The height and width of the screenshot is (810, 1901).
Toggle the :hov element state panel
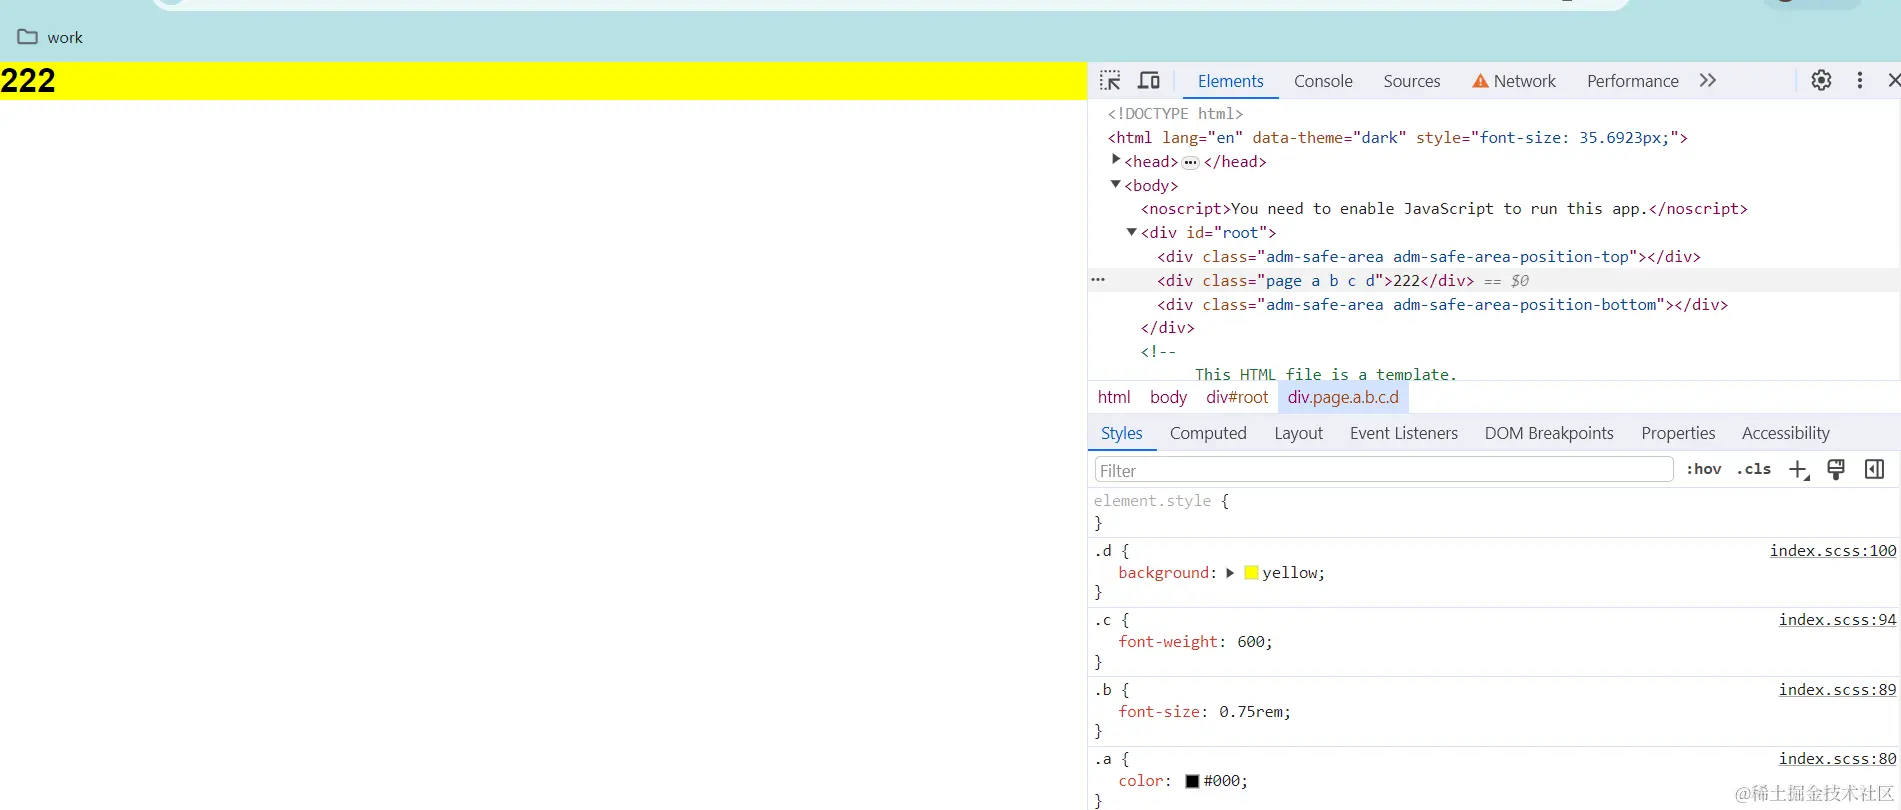[1704, 469]
